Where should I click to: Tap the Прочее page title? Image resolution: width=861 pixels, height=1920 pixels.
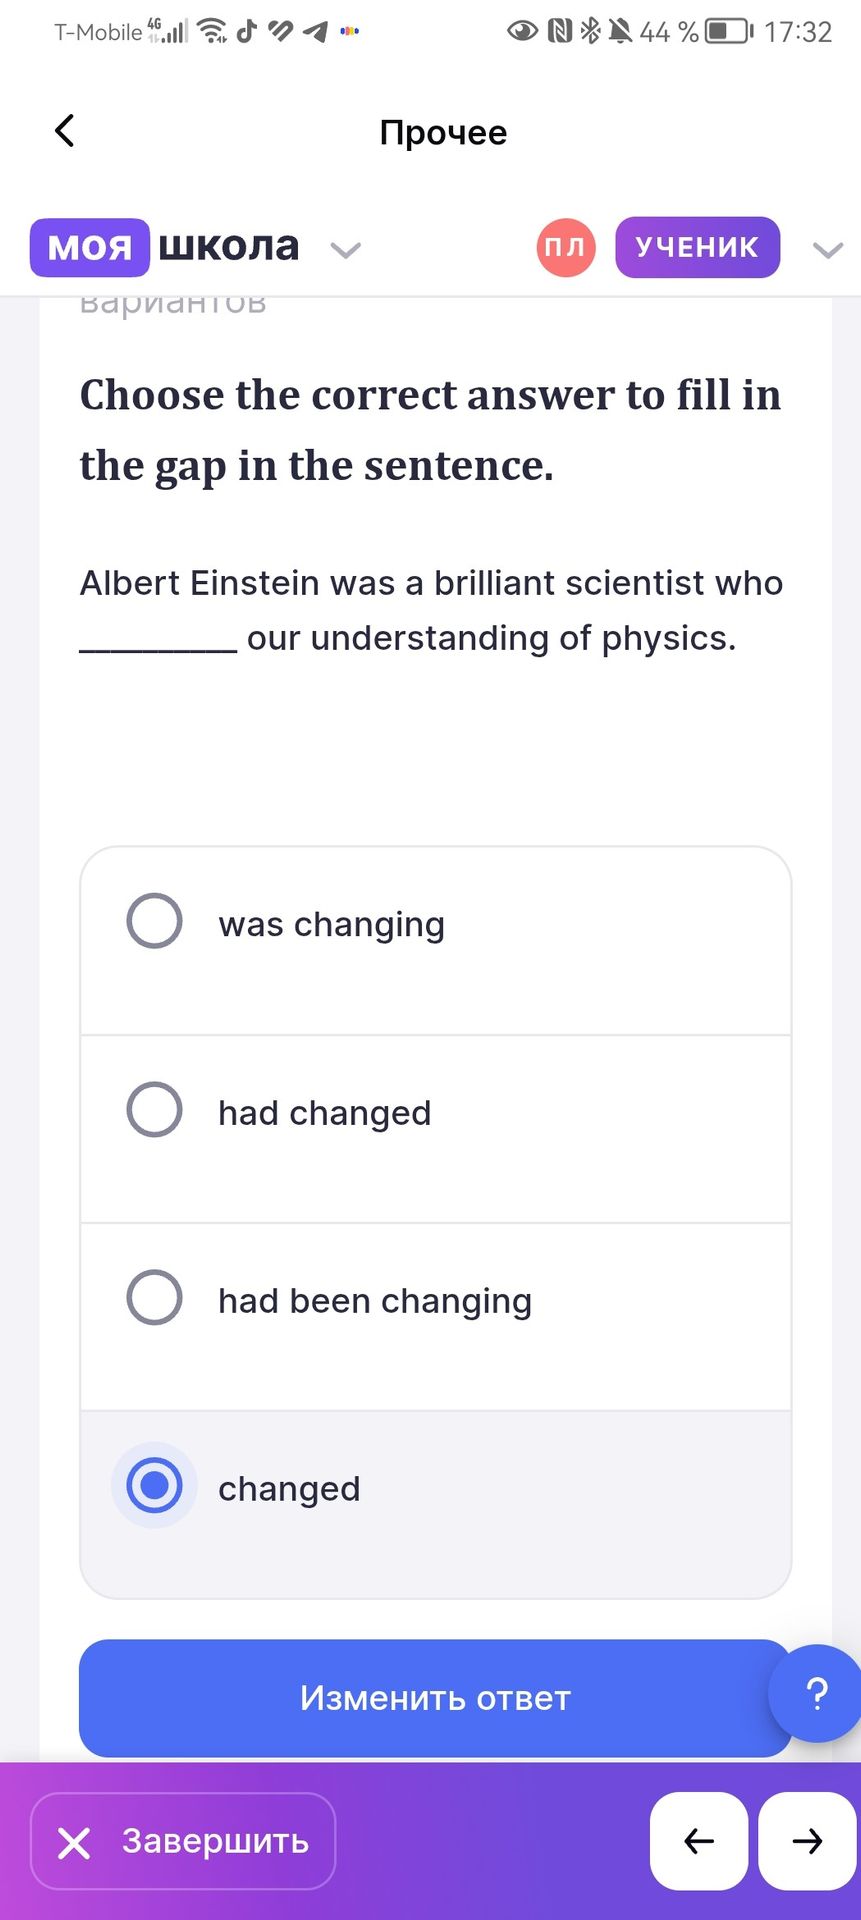(x=443, y=132)
